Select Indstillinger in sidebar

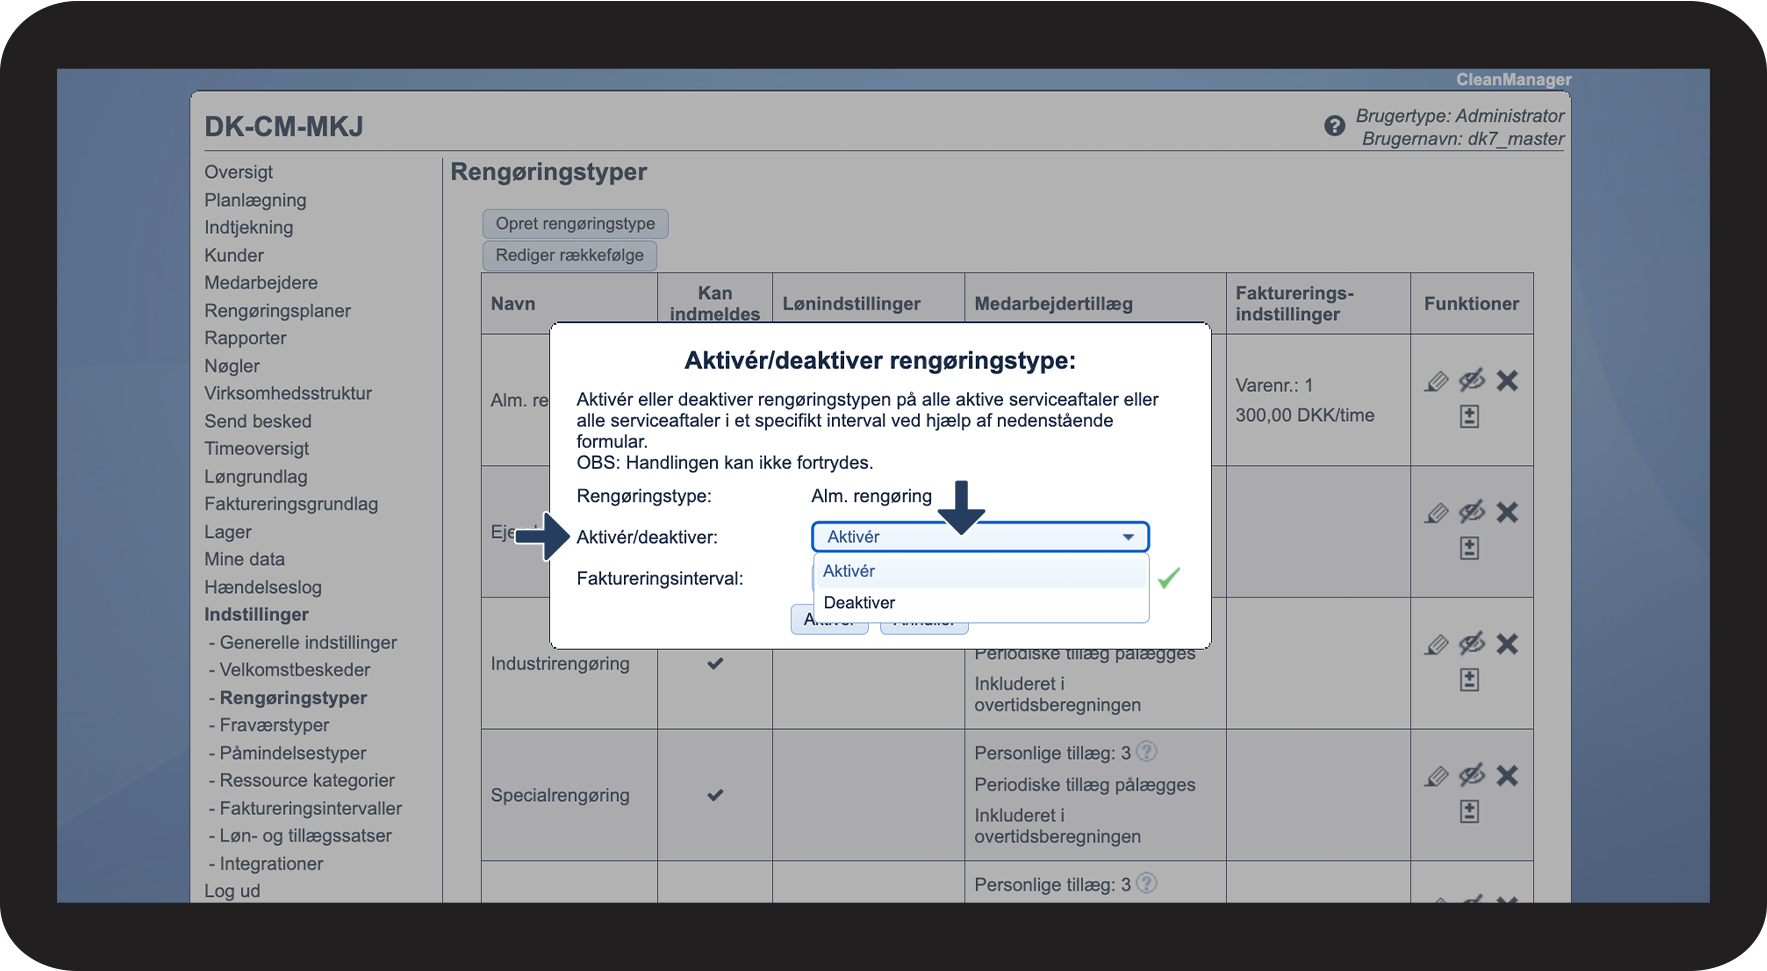(256, 615)
